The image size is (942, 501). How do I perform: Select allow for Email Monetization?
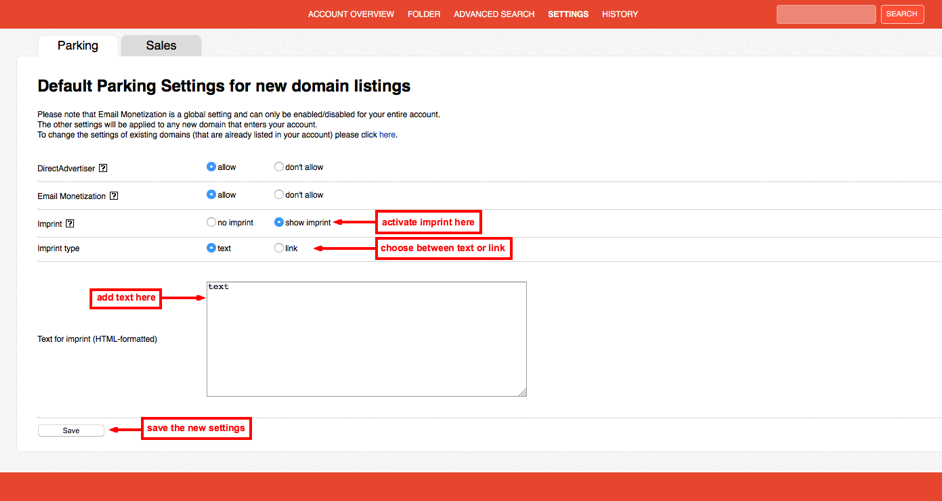click(x=211, y=195)
